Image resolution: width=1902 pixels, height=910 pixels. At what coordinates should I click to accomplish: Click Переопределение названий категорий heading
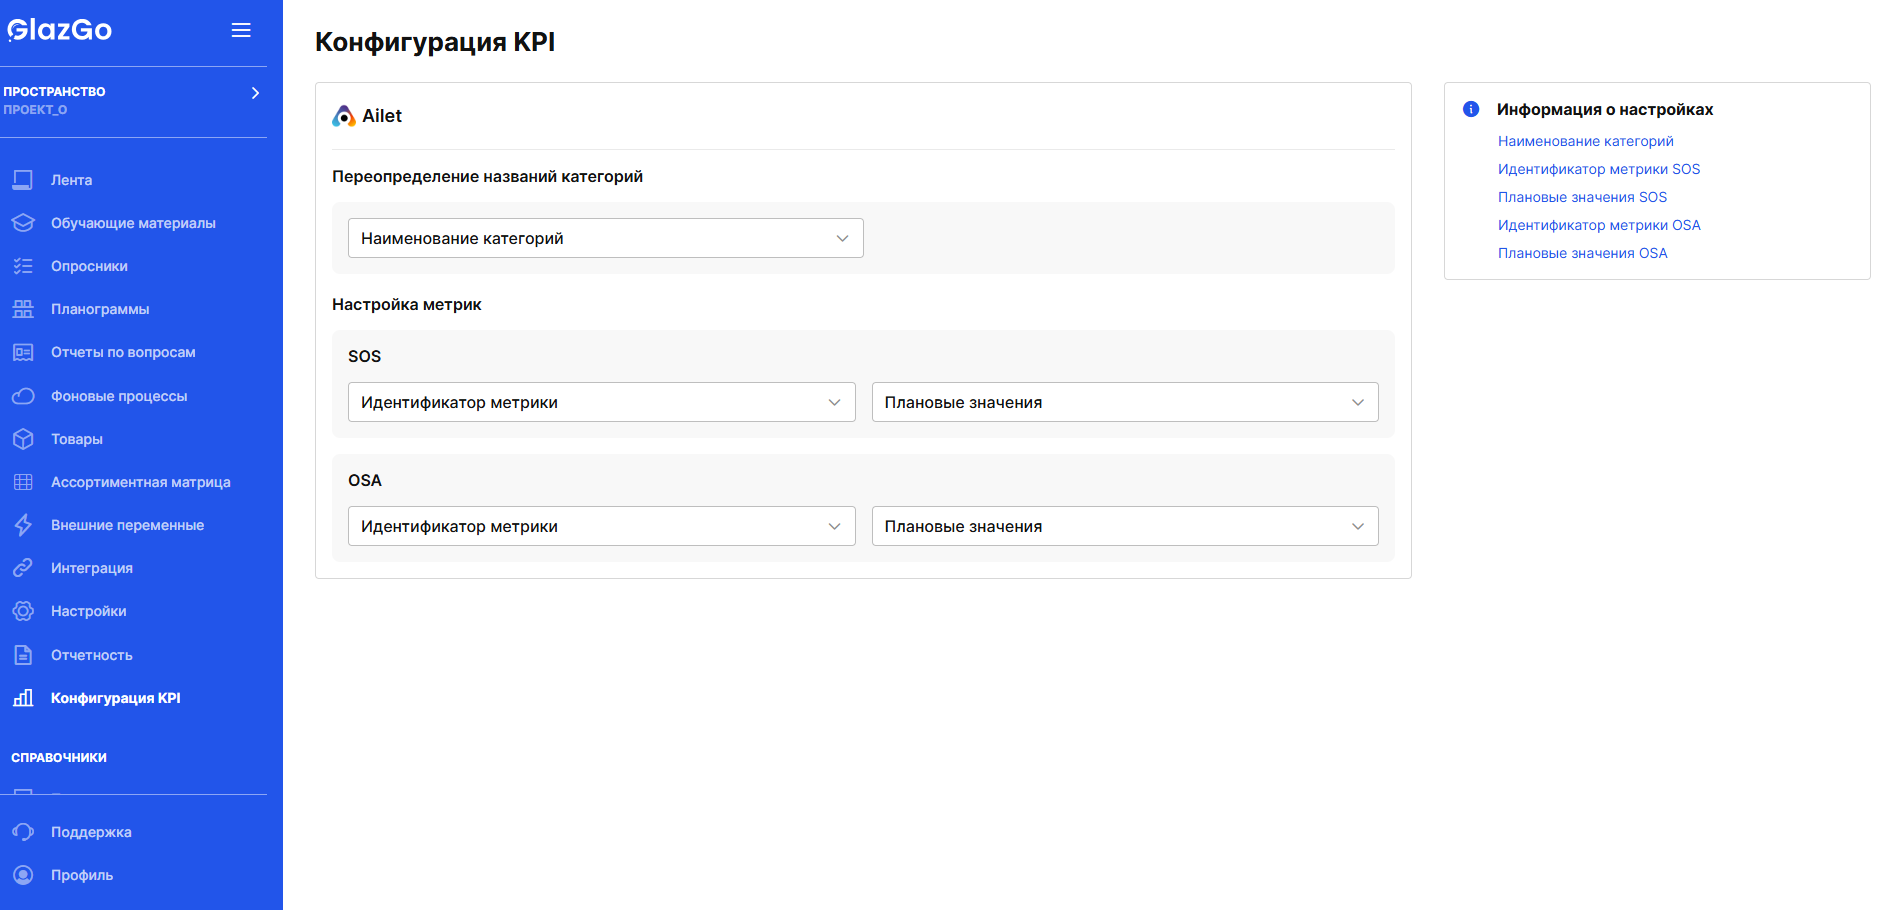pyautogui.click(x=487, y=176)
